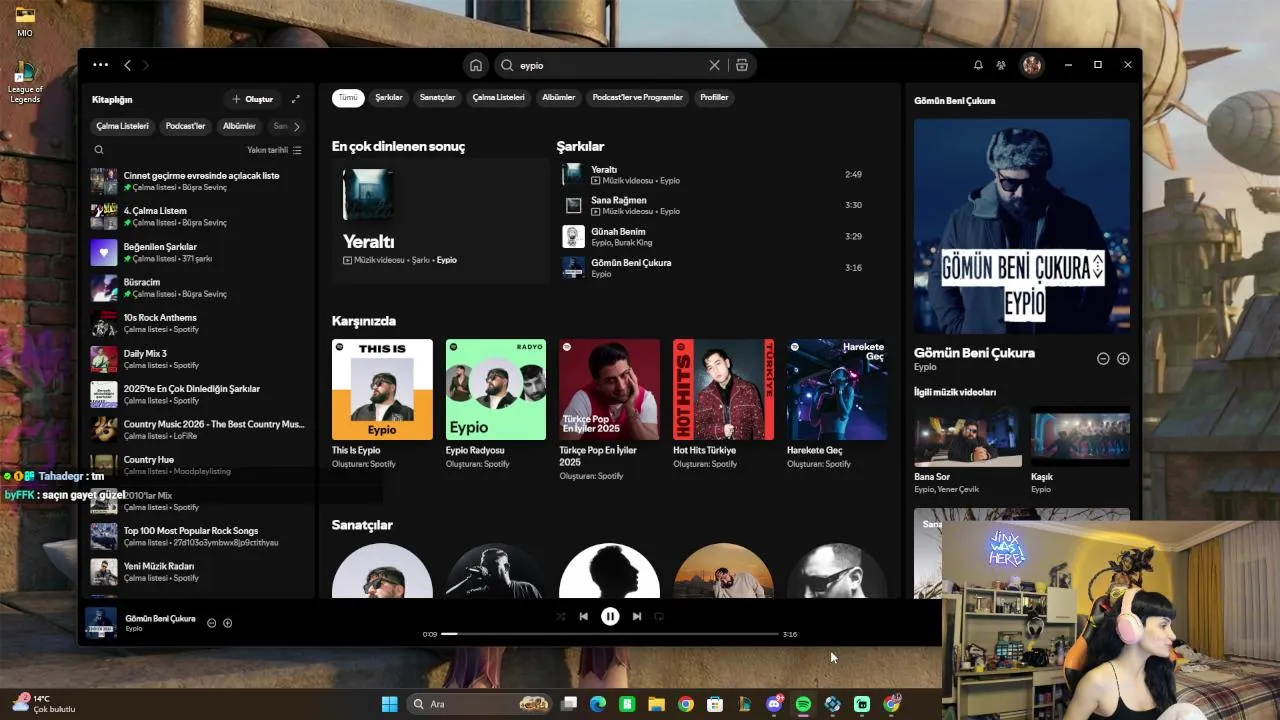Open Daily Mix 3 in the library

point(198,359)
